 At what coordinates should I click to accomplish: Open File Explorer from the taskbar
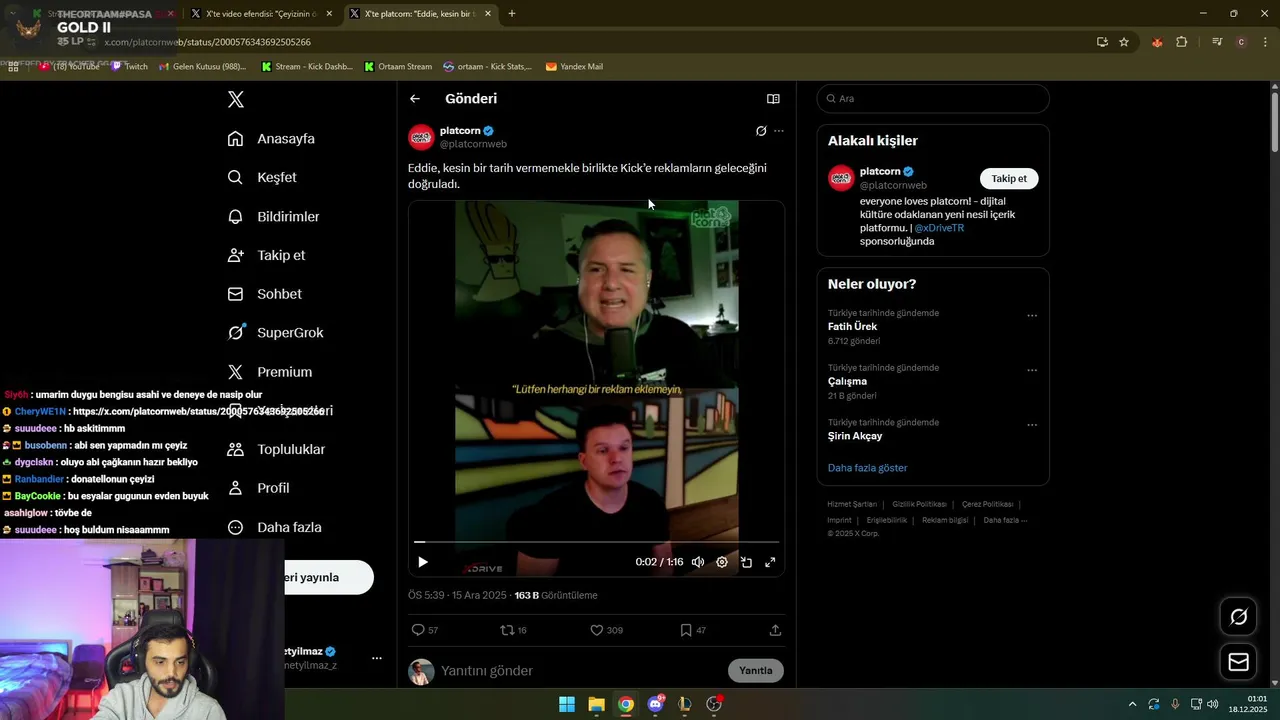[x=596, y=704]
